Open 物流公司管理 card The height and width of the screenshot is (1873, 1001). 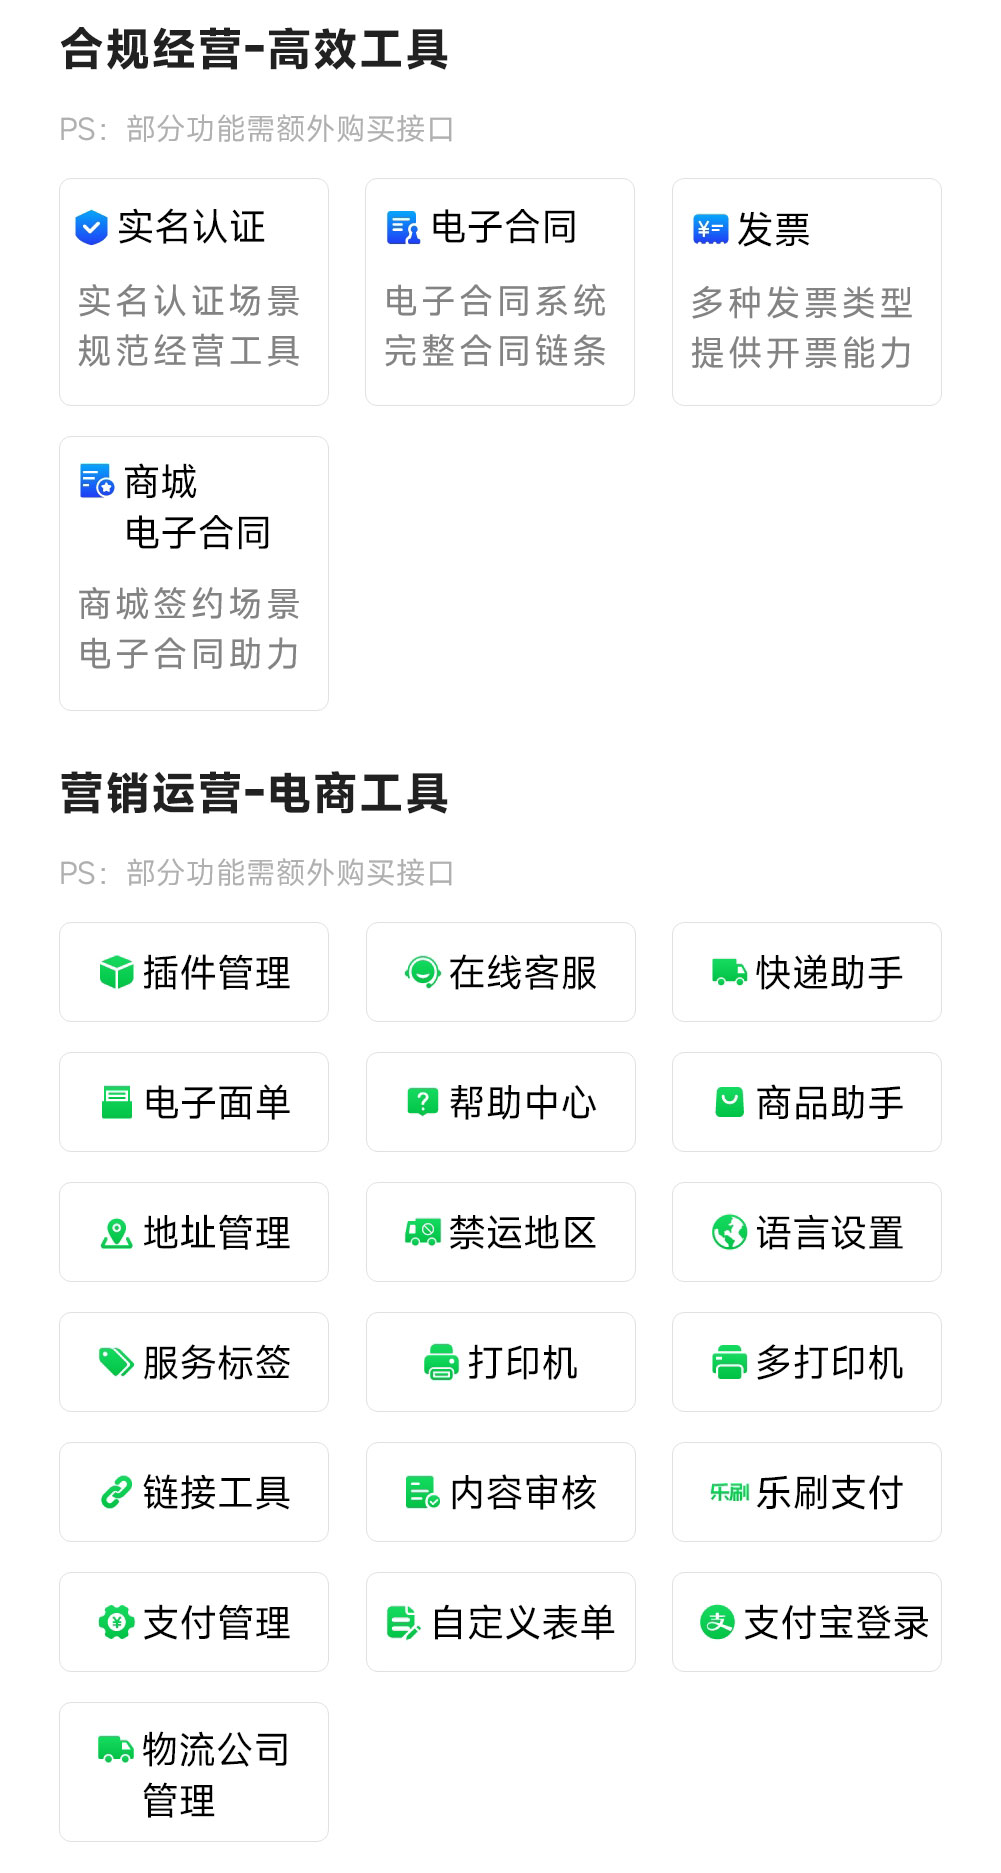click(194, 1772)
